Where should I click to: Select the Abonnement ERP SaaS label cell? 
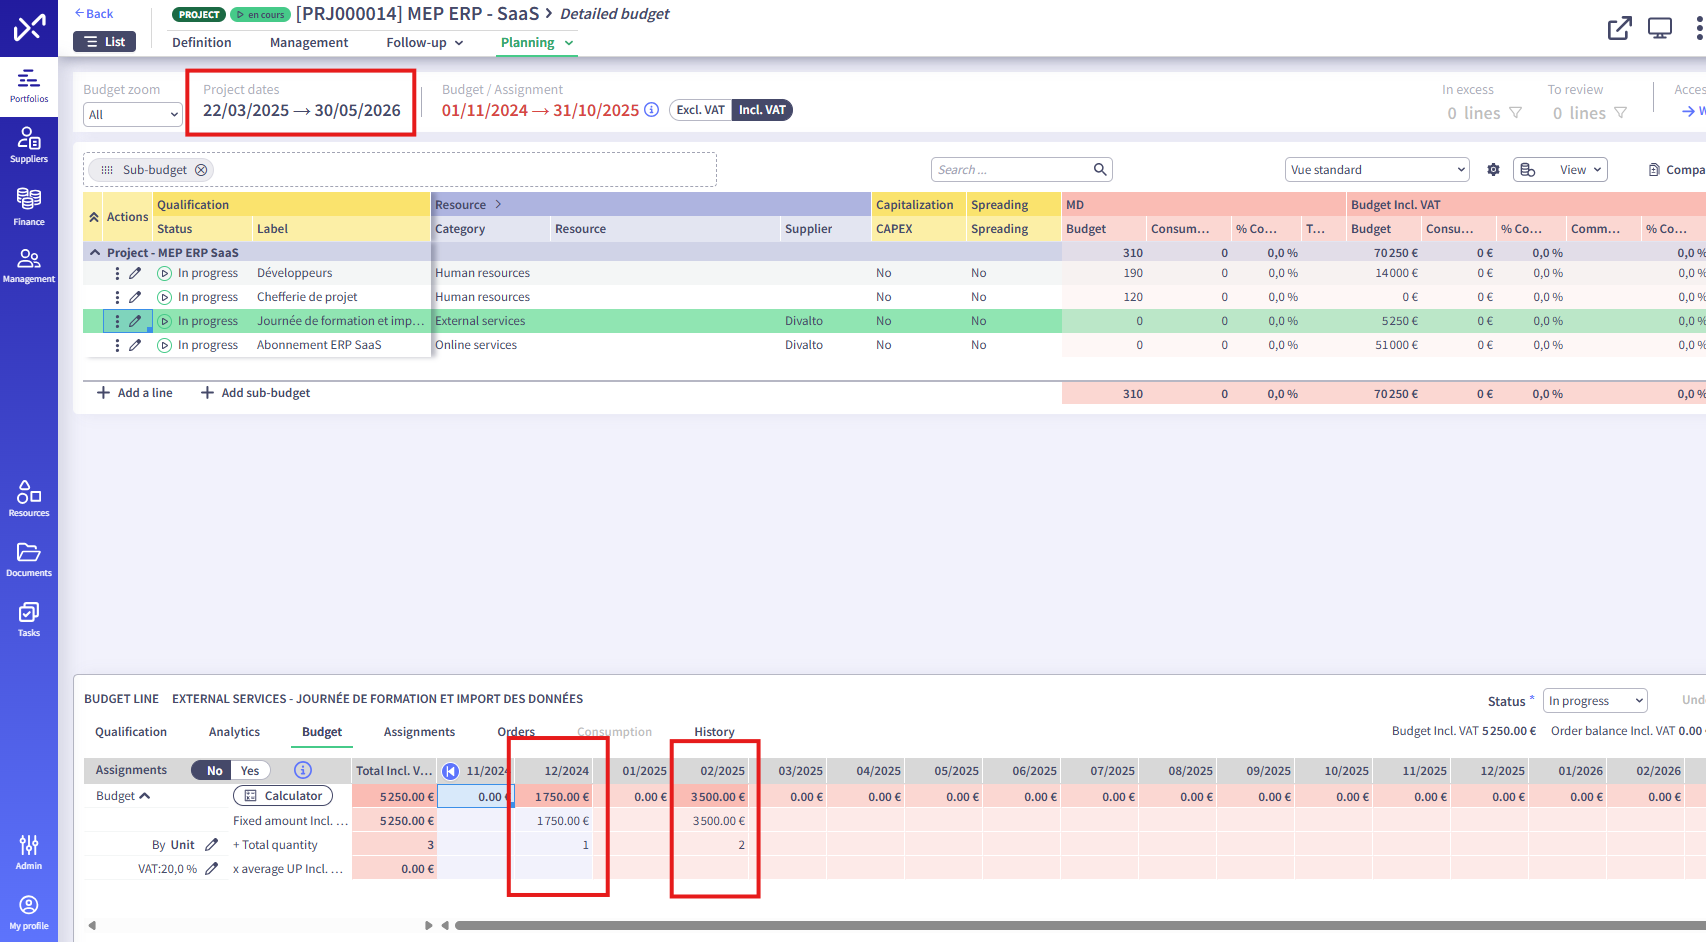tap(341, 345)
